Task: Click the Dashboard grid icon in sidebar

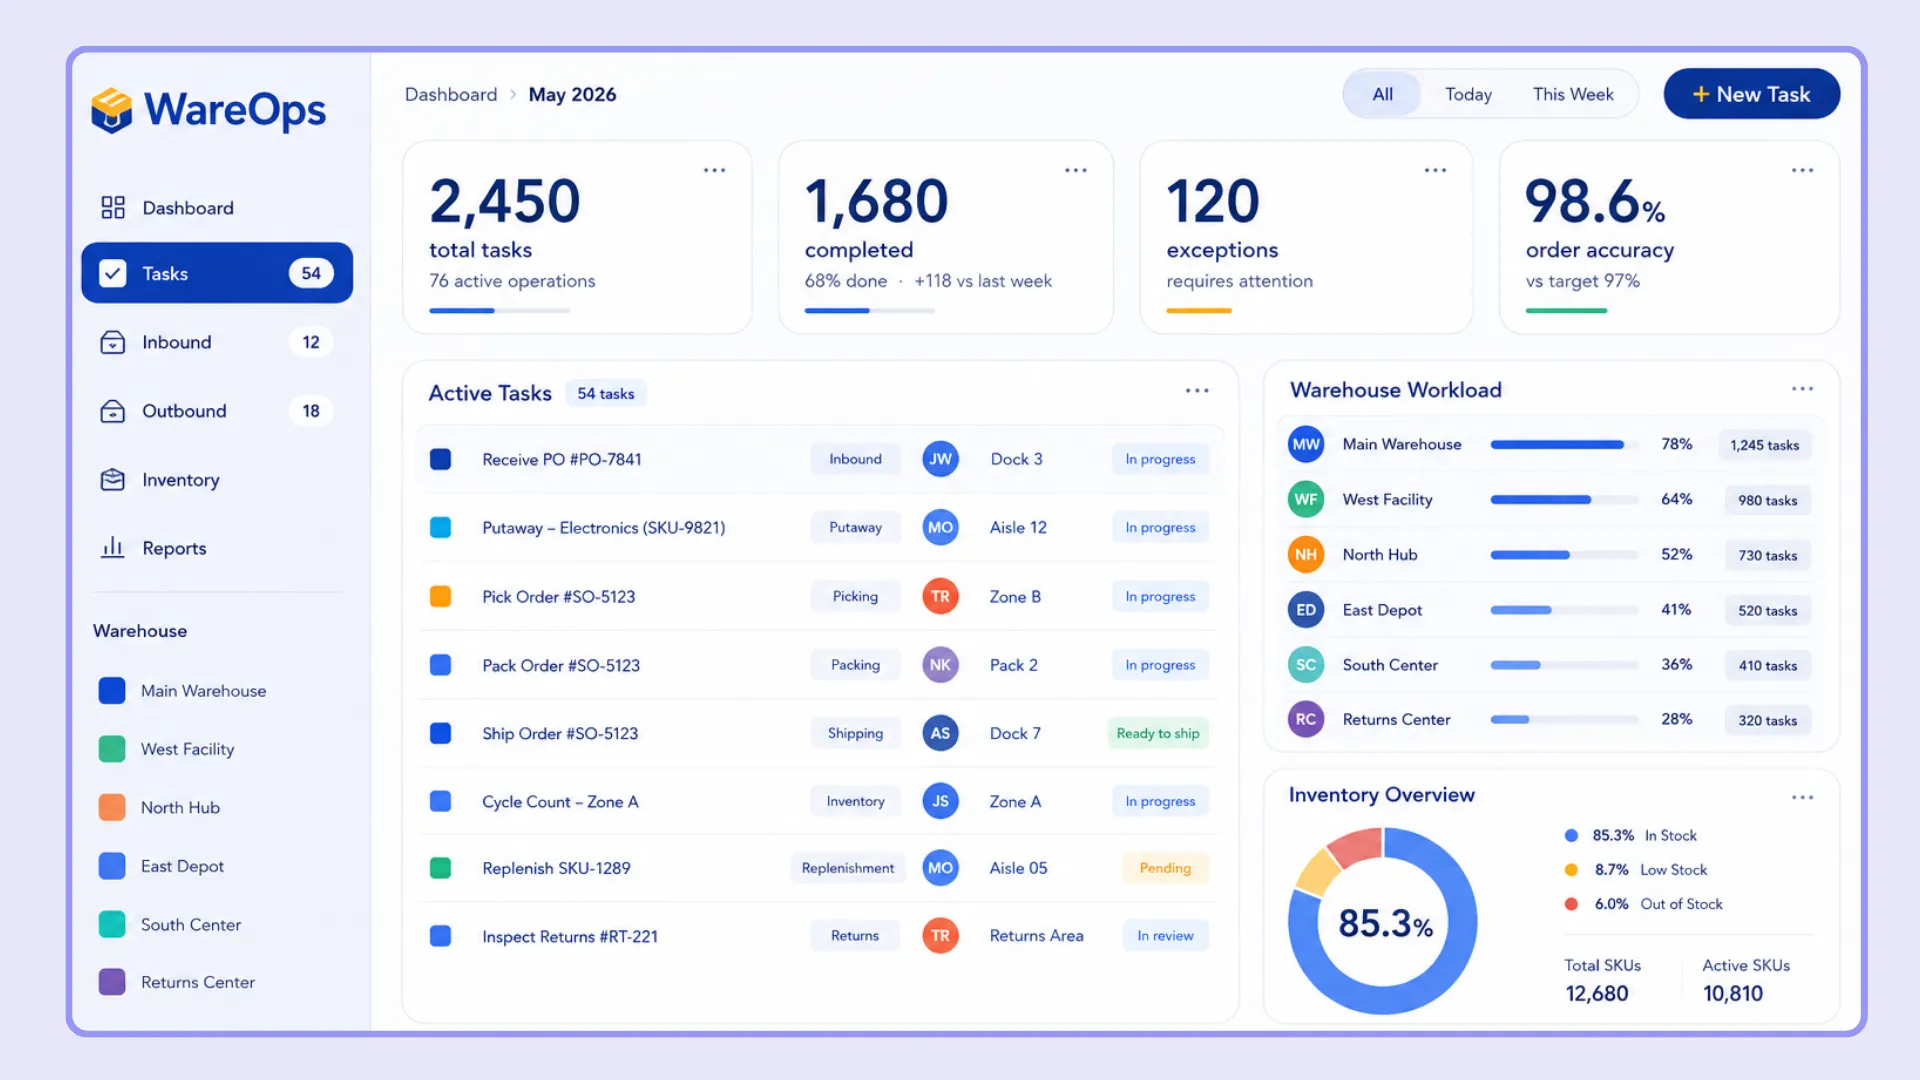Action: [x=113, y=207]
